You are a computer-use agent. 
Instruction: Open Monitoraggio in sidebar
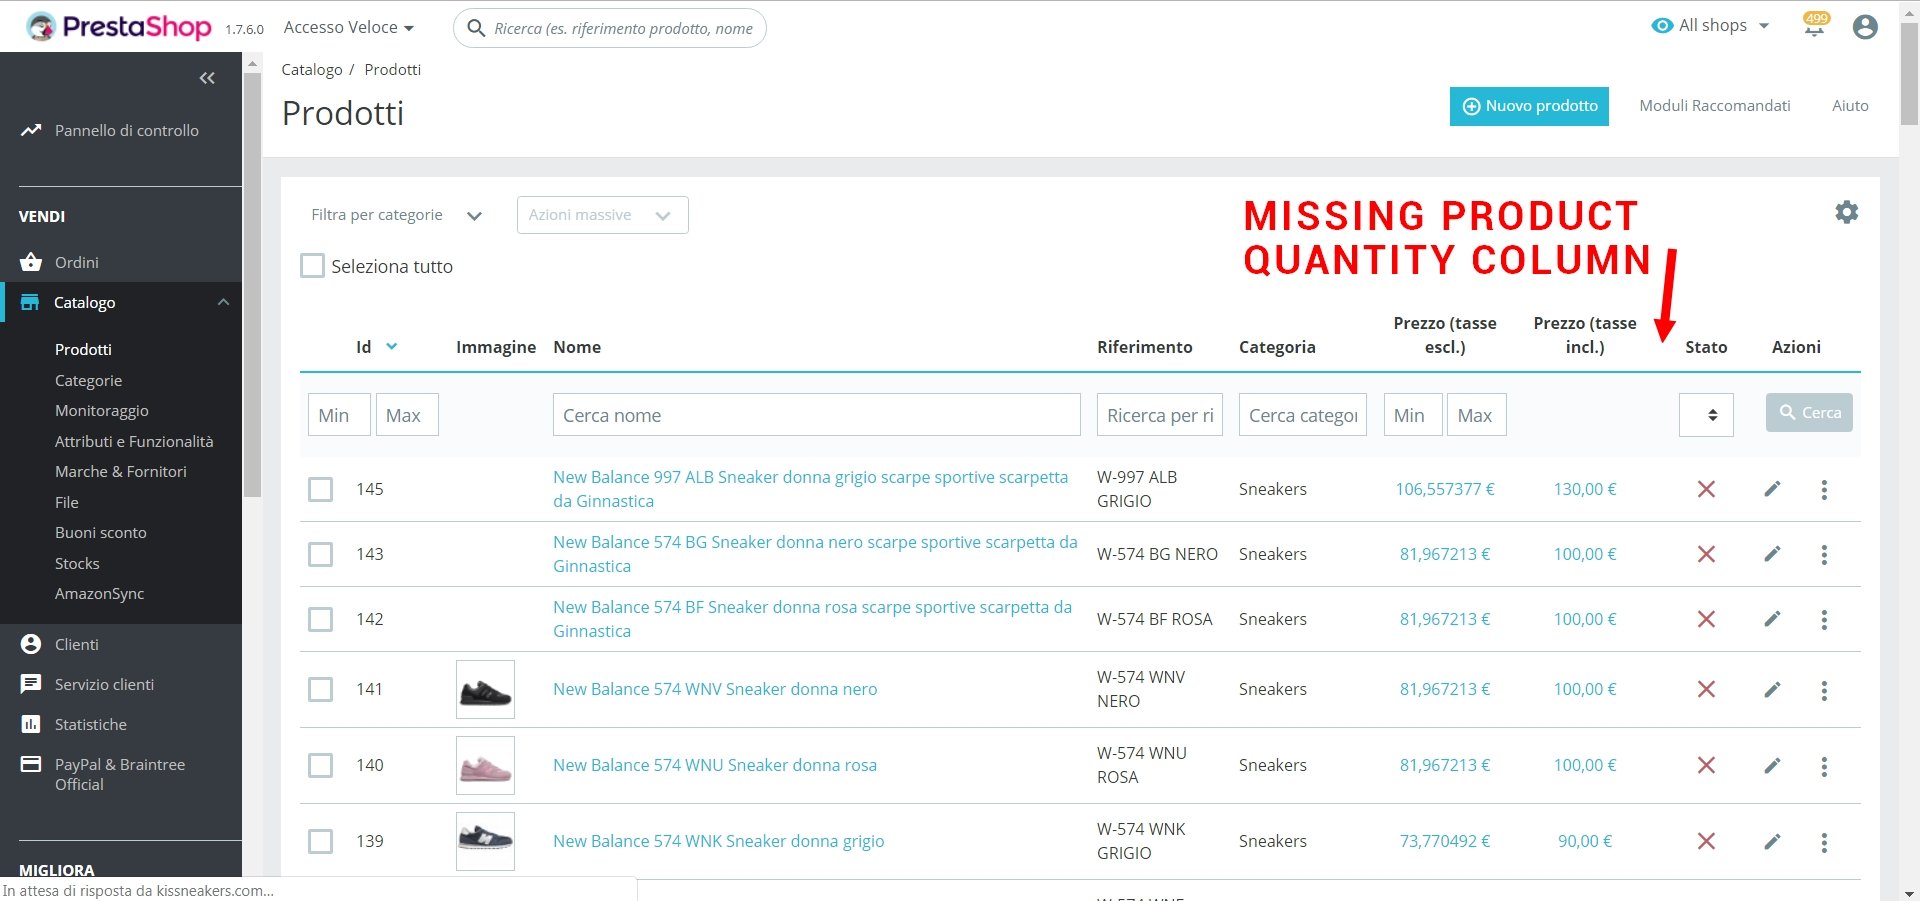point(101,410)
